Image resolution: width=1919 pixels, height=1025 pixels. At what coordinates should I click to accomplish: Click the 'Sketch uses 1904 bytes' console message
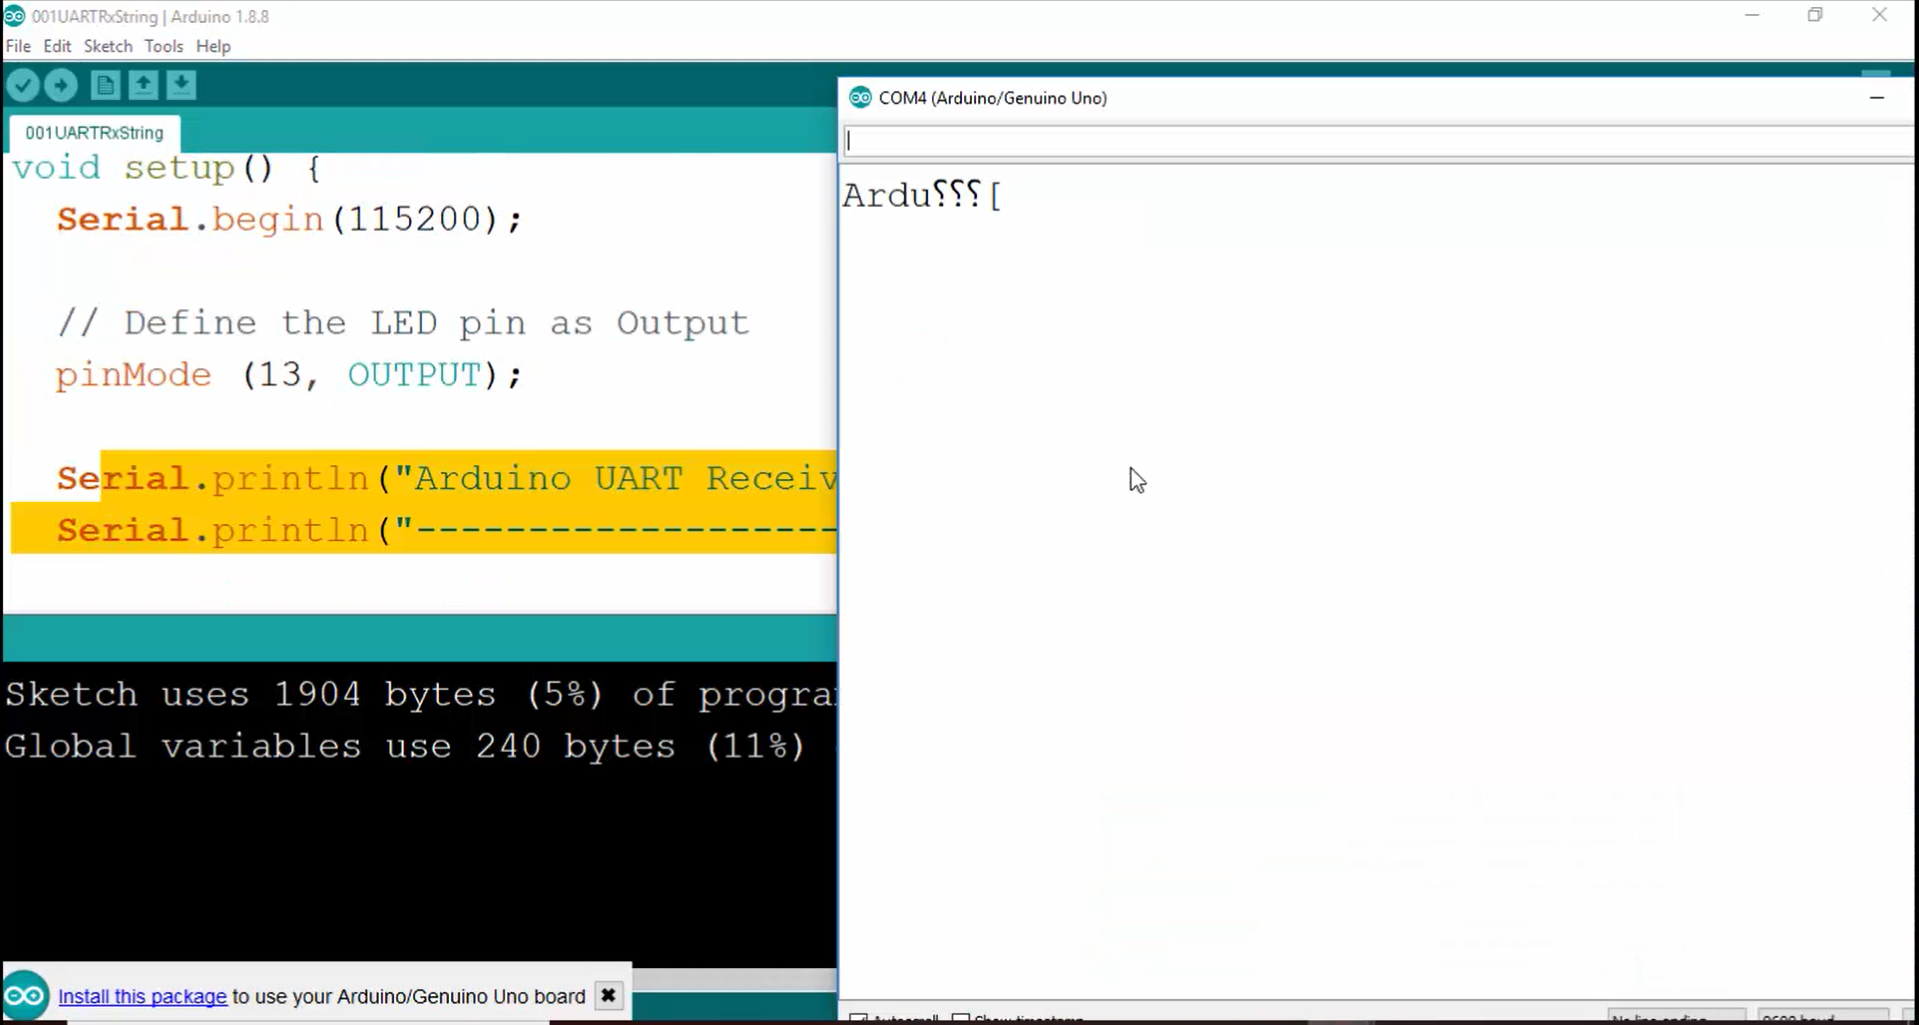pyautogui.click(x=420, y=695)
